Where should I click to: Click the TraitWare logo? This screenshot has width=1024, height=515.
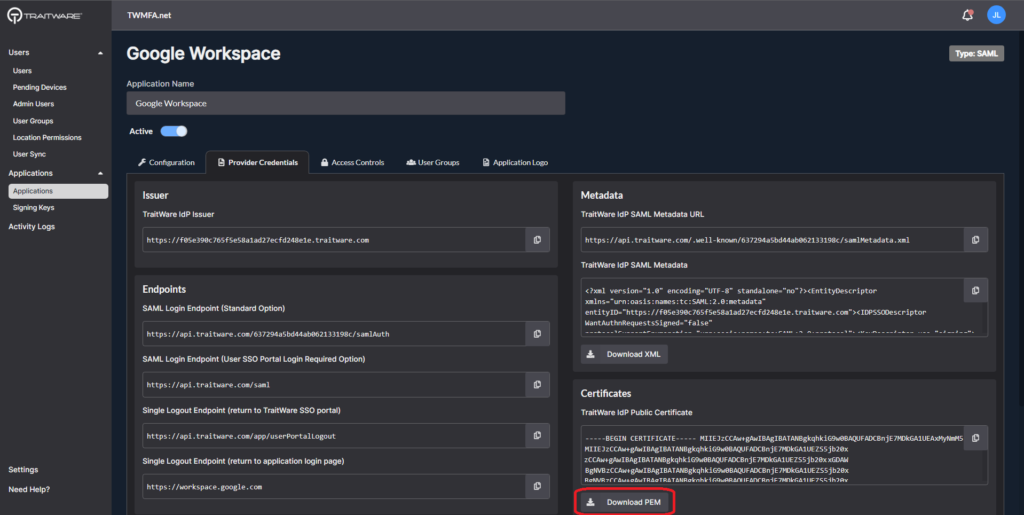pyautogui.click(x=44, y=16)
